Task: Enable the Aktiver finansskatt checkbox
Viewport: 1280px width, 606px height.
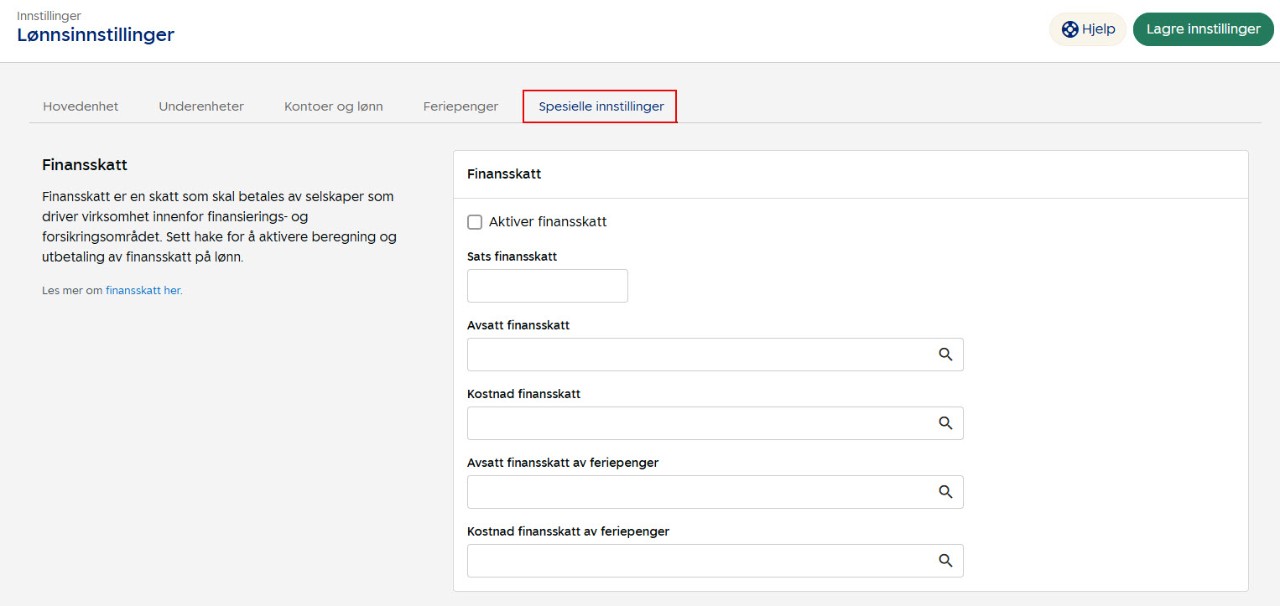Action: coord(475,222)
